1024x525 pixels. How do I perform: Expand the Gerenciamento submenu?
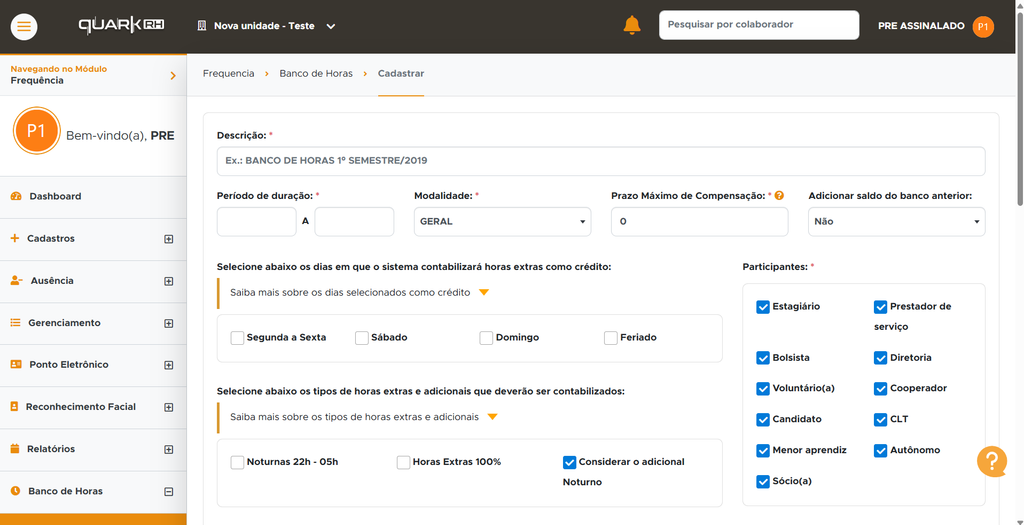(x=168, y=323)
